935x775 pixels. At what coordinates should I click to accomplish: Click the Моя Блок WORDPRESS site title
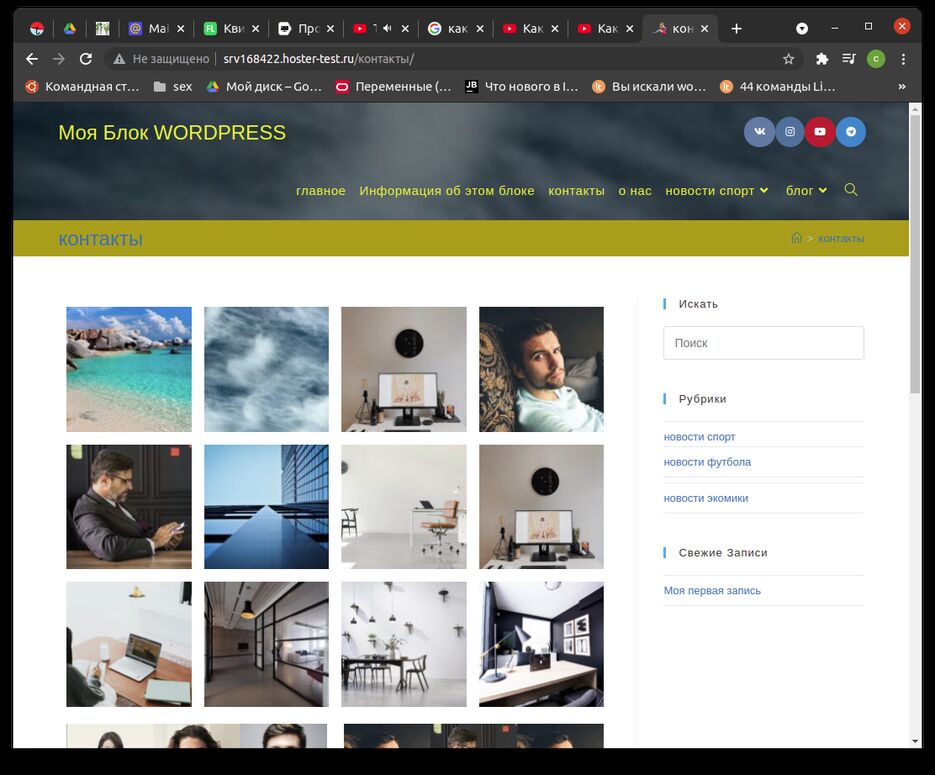coord(172,132)
